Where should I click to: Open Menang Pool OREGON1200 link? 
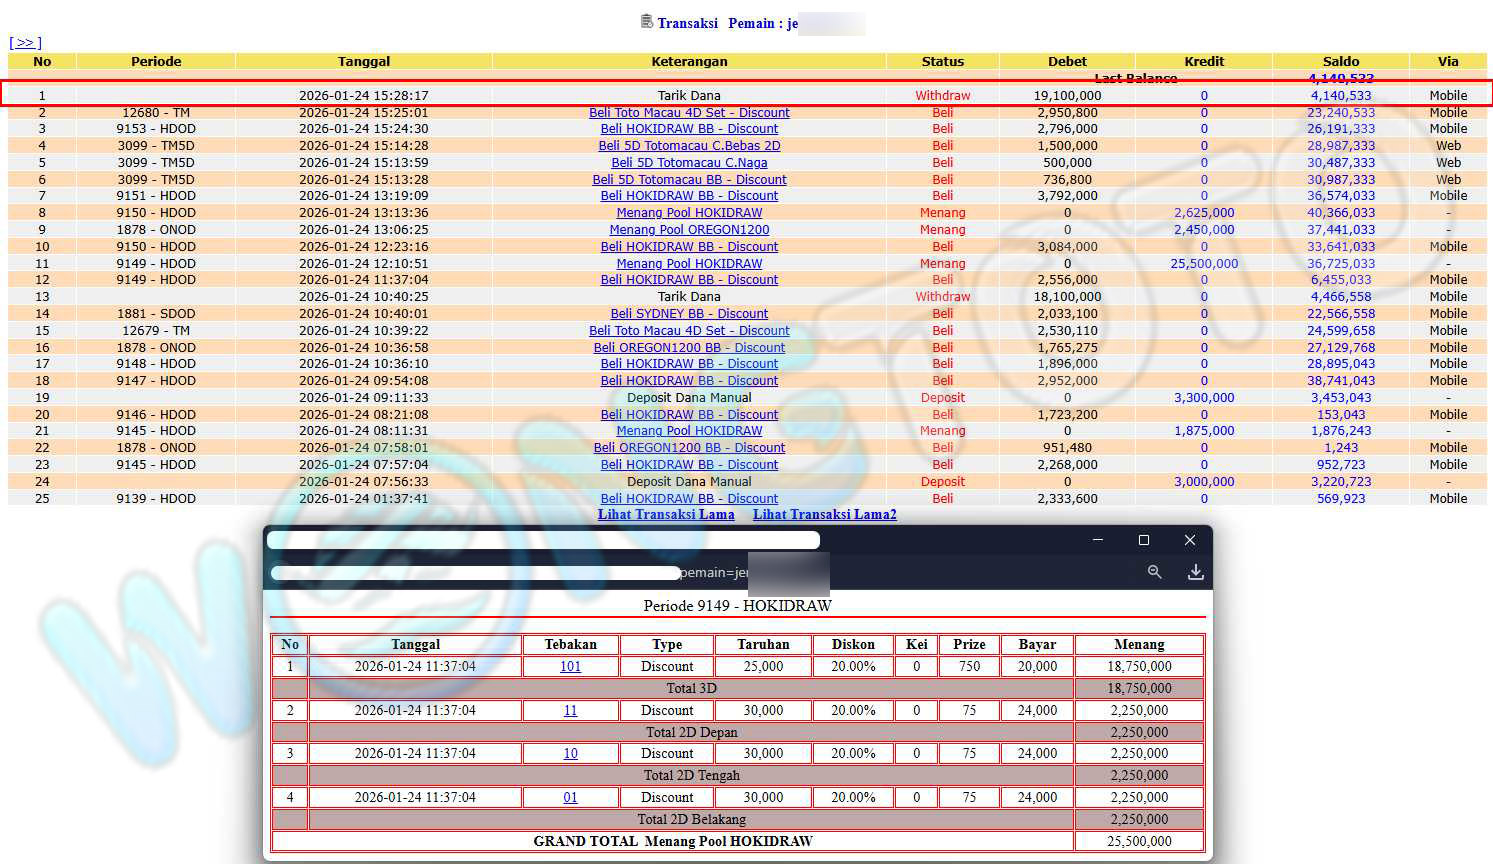(x=689, y=230)
